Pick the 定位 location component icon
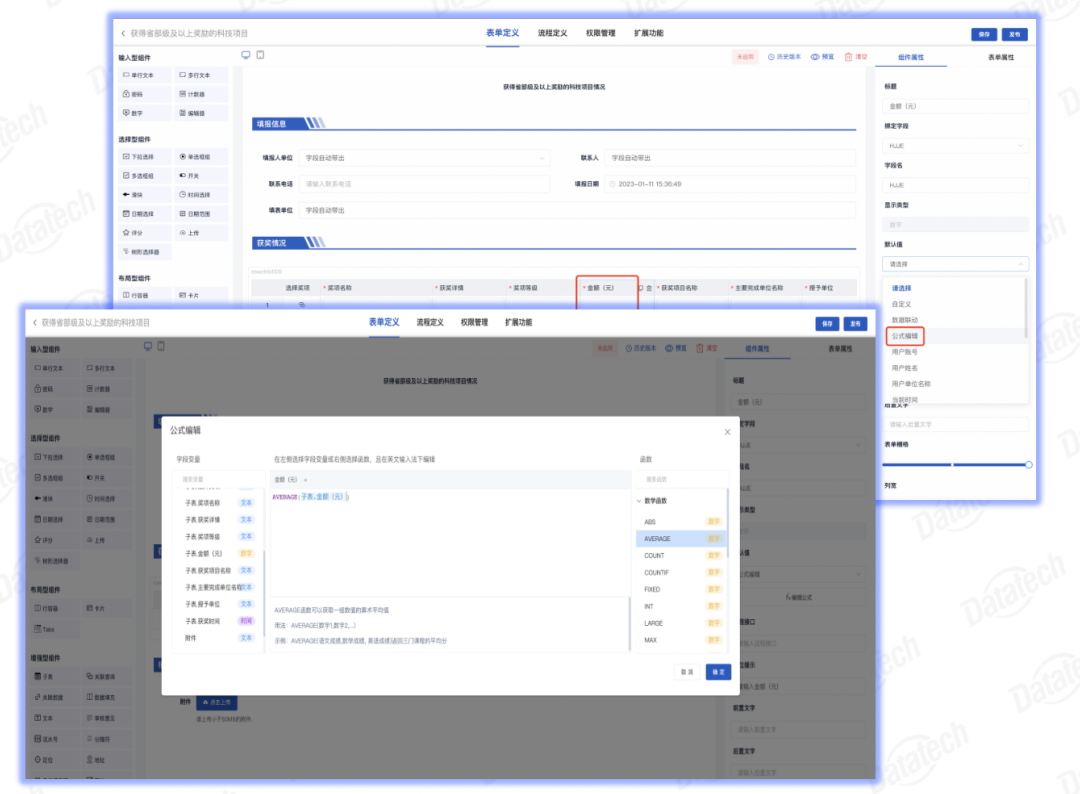 pos(38,760)
